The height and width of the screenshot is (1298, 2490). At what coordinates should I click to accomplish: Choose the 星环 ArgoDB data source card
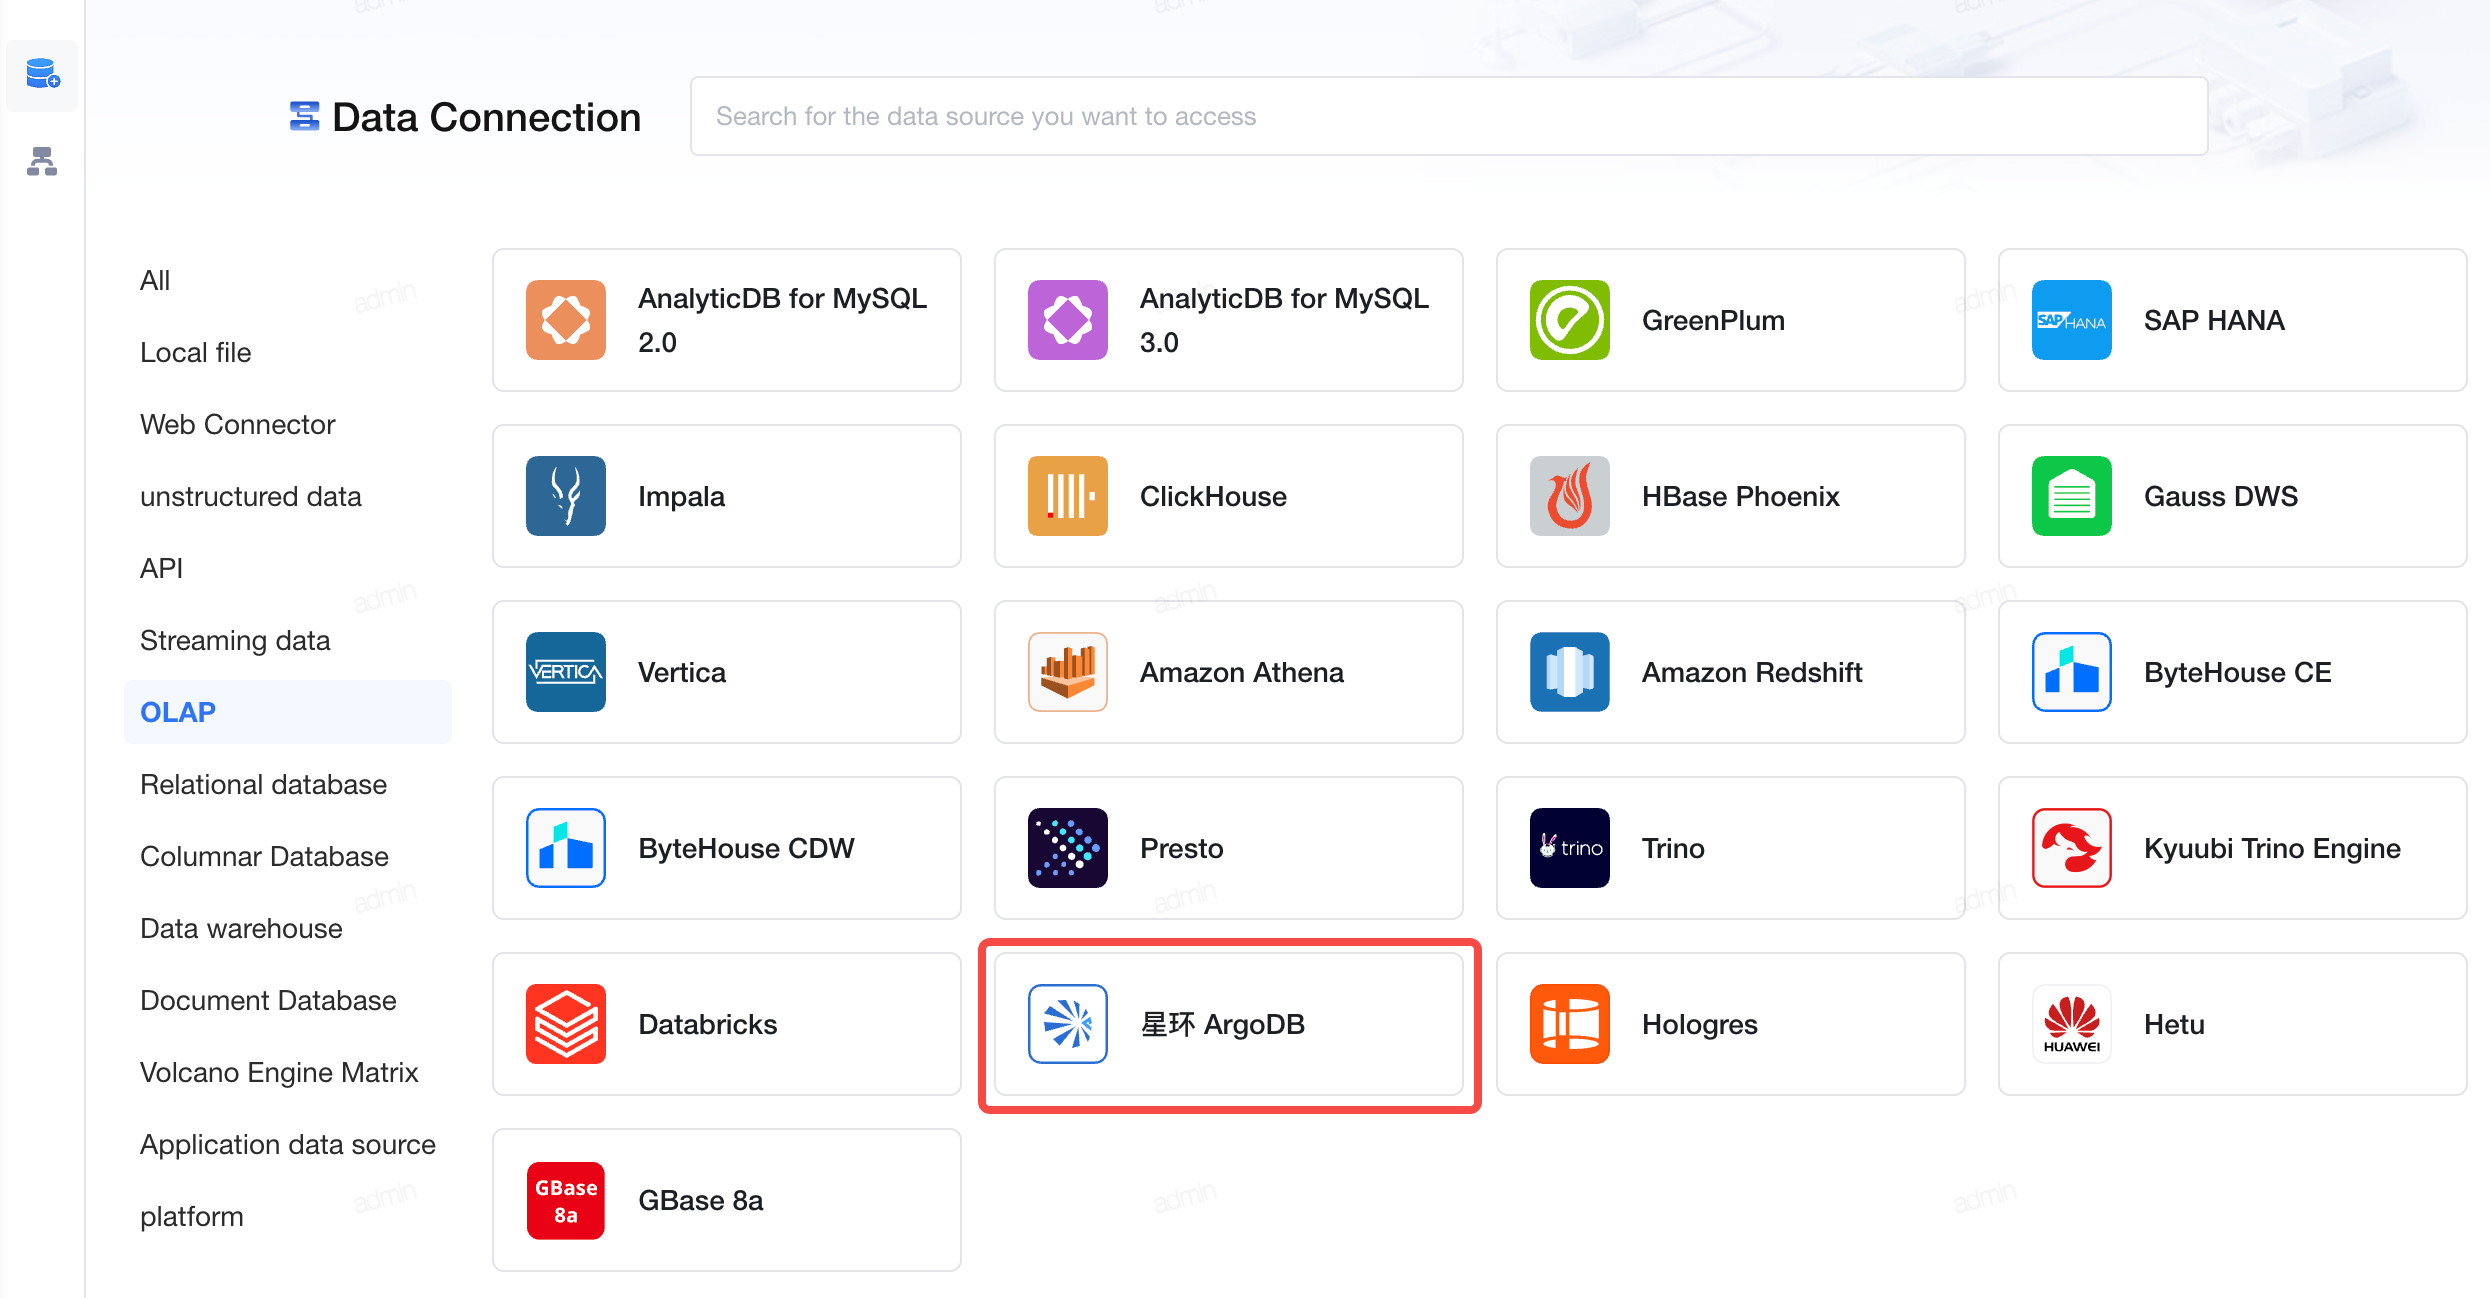tap(1228, 1024)
